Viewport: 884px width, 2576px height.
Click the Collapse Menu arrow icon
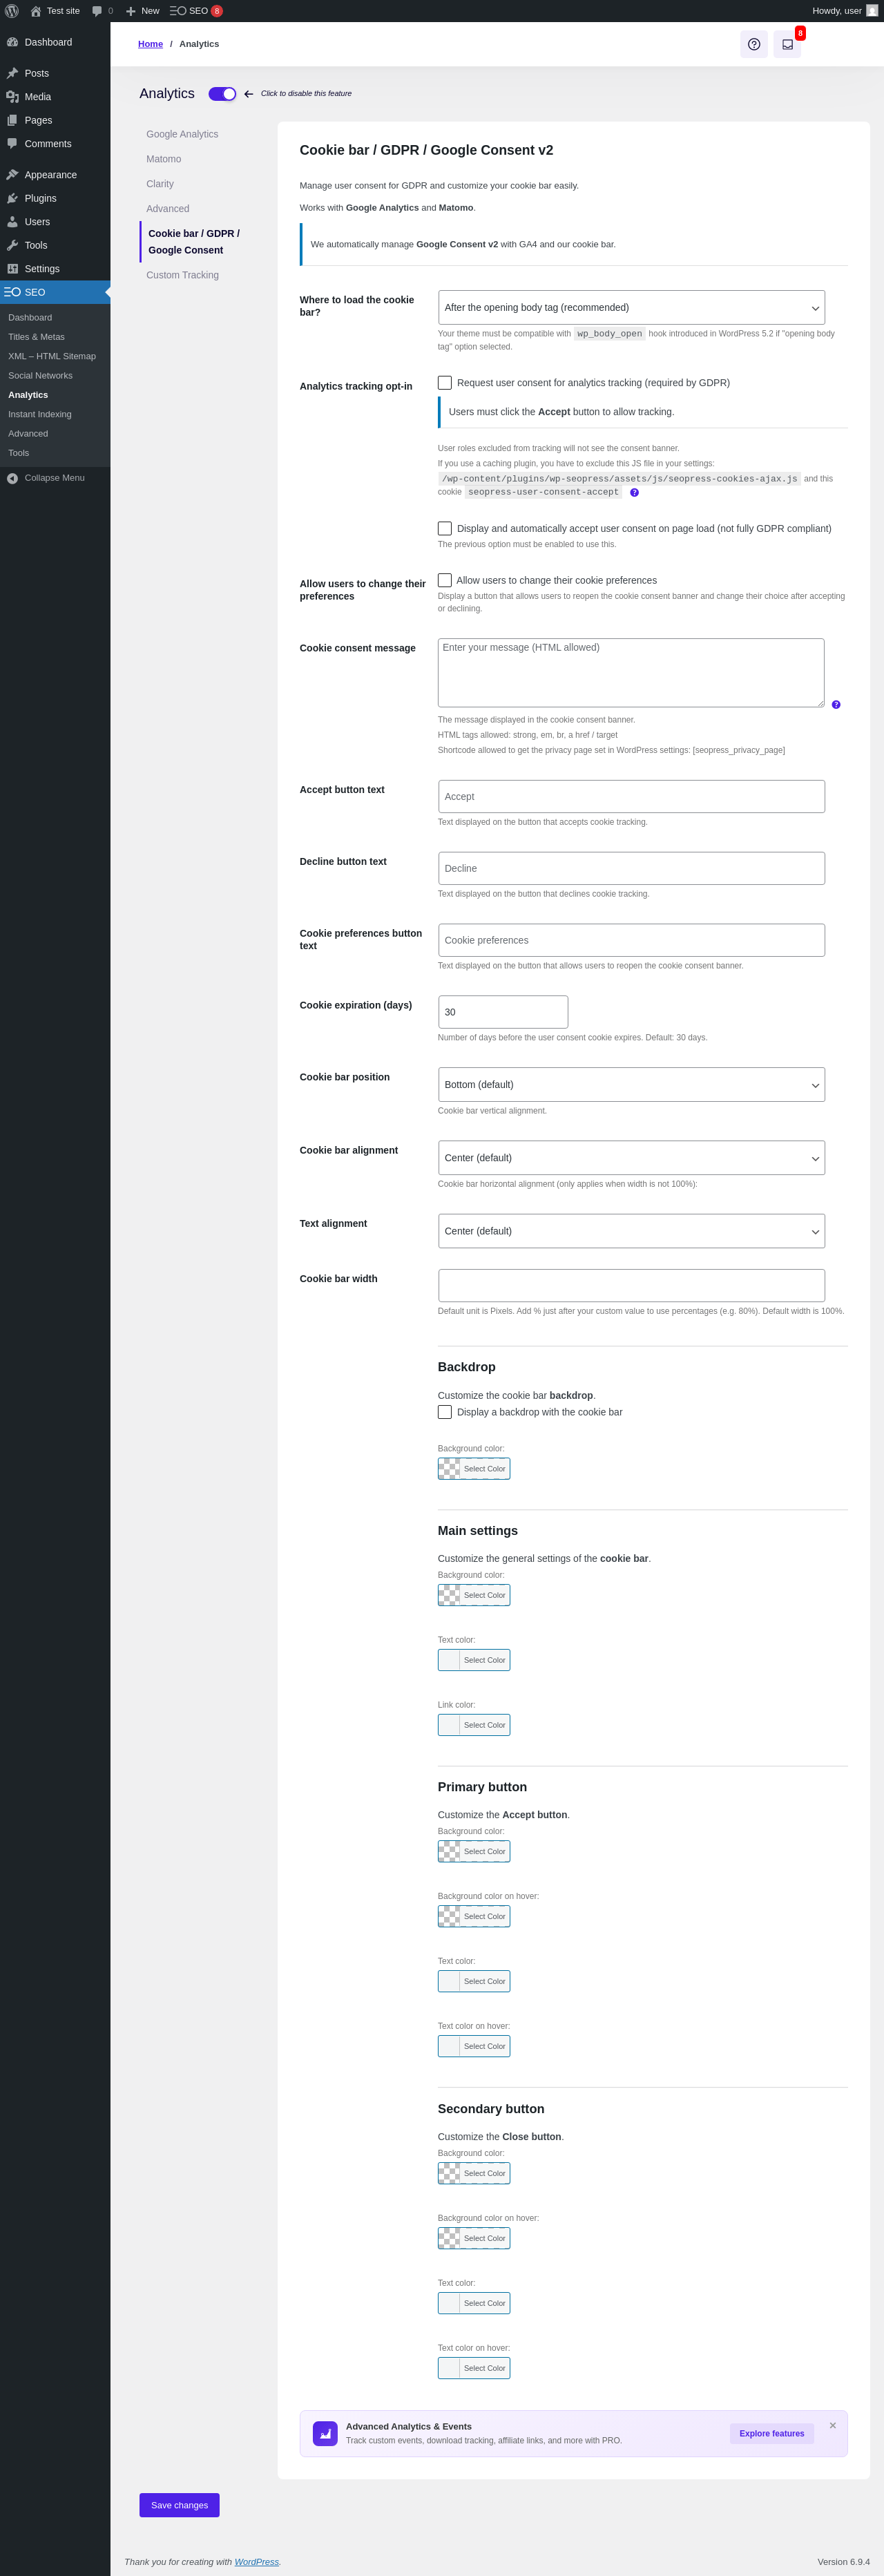tap(12, 478)
